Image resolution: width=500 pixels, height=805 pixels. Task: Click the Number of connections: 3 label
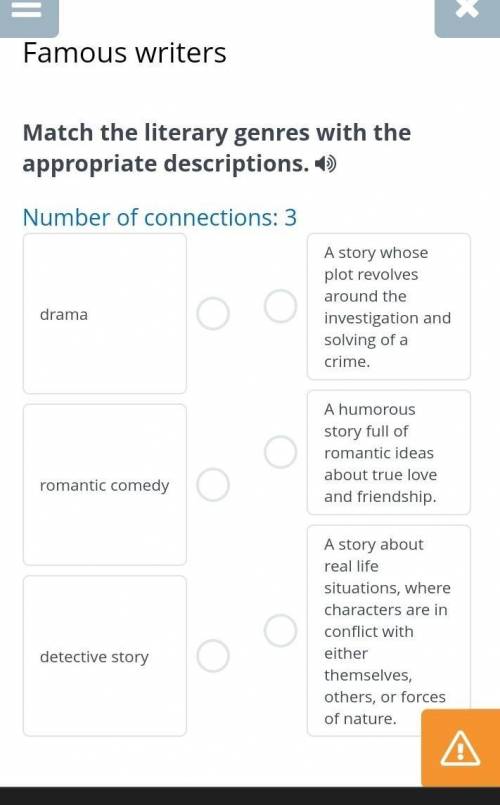160,217
